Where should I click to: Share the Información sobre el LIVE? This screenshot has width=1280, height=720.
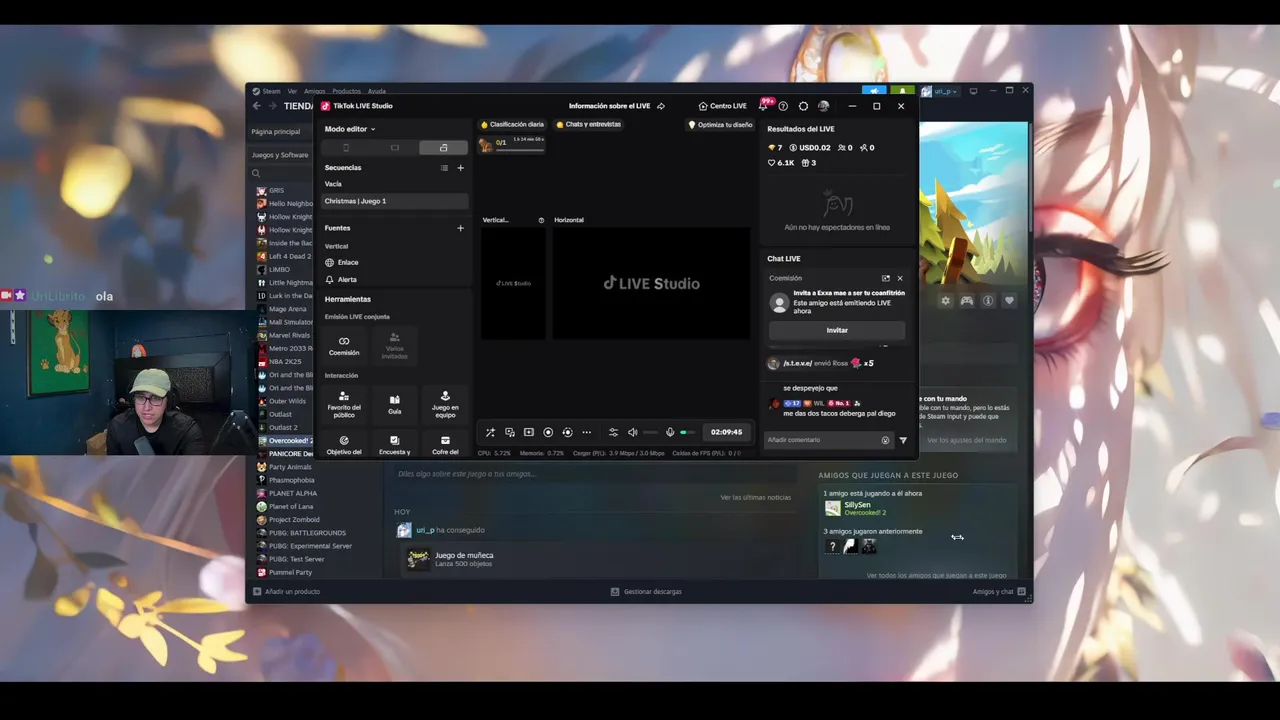click(661, 106)
